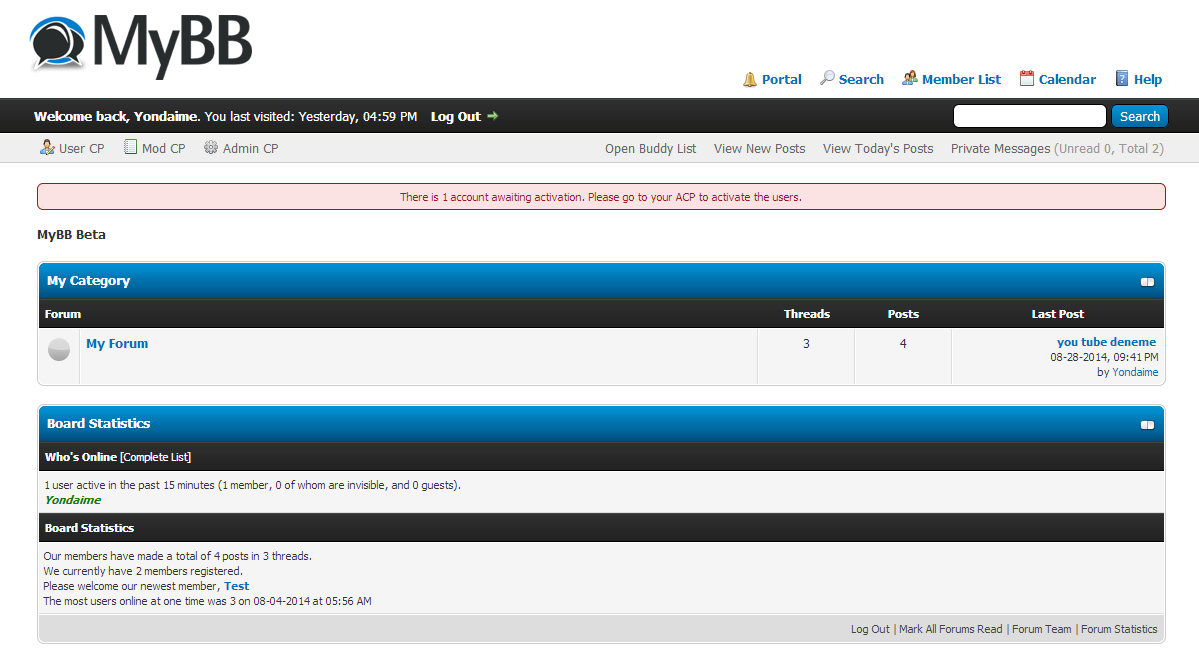Open Yondaime profile in Last Post column
The width and height of the screenshot is (1199, 649).
[1135, 372]
